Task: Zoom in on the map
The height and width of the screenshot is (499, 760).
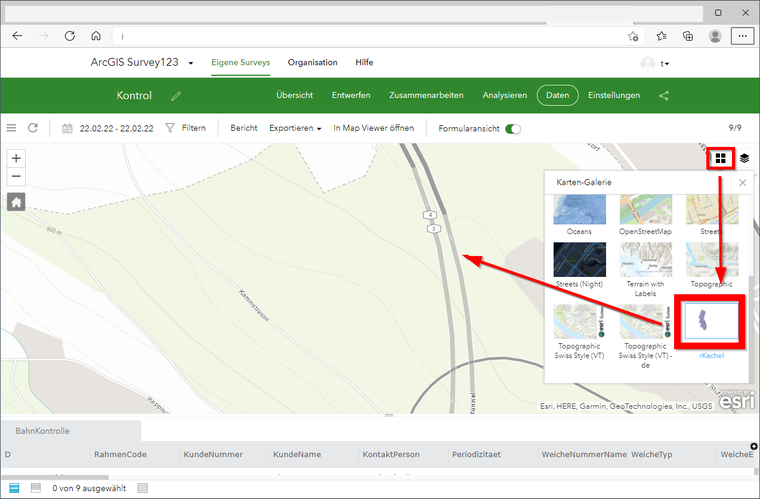Action: tap(16, 158)
